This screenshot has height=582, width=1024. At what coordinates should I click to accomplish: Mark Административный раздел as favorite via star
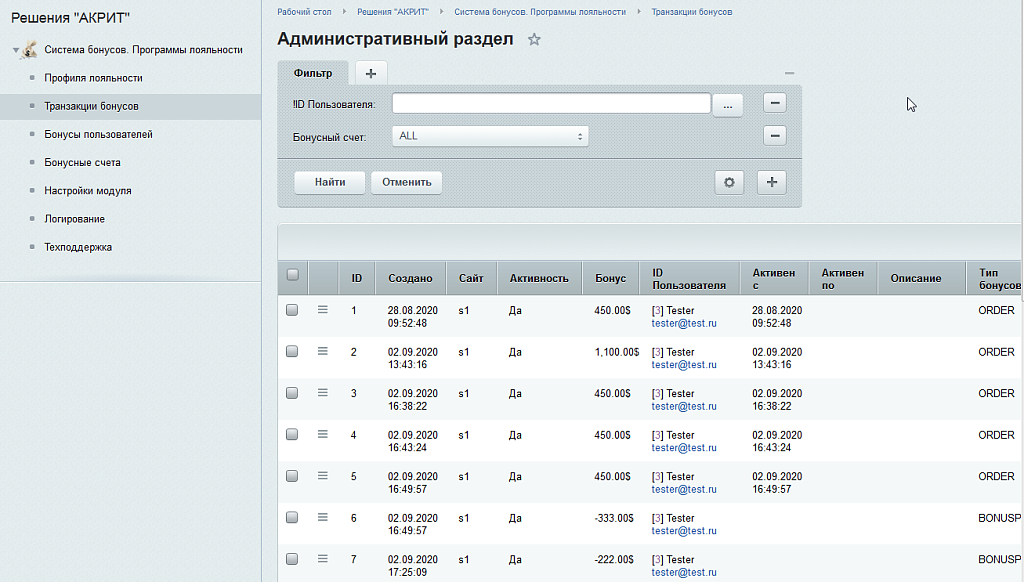534,40
